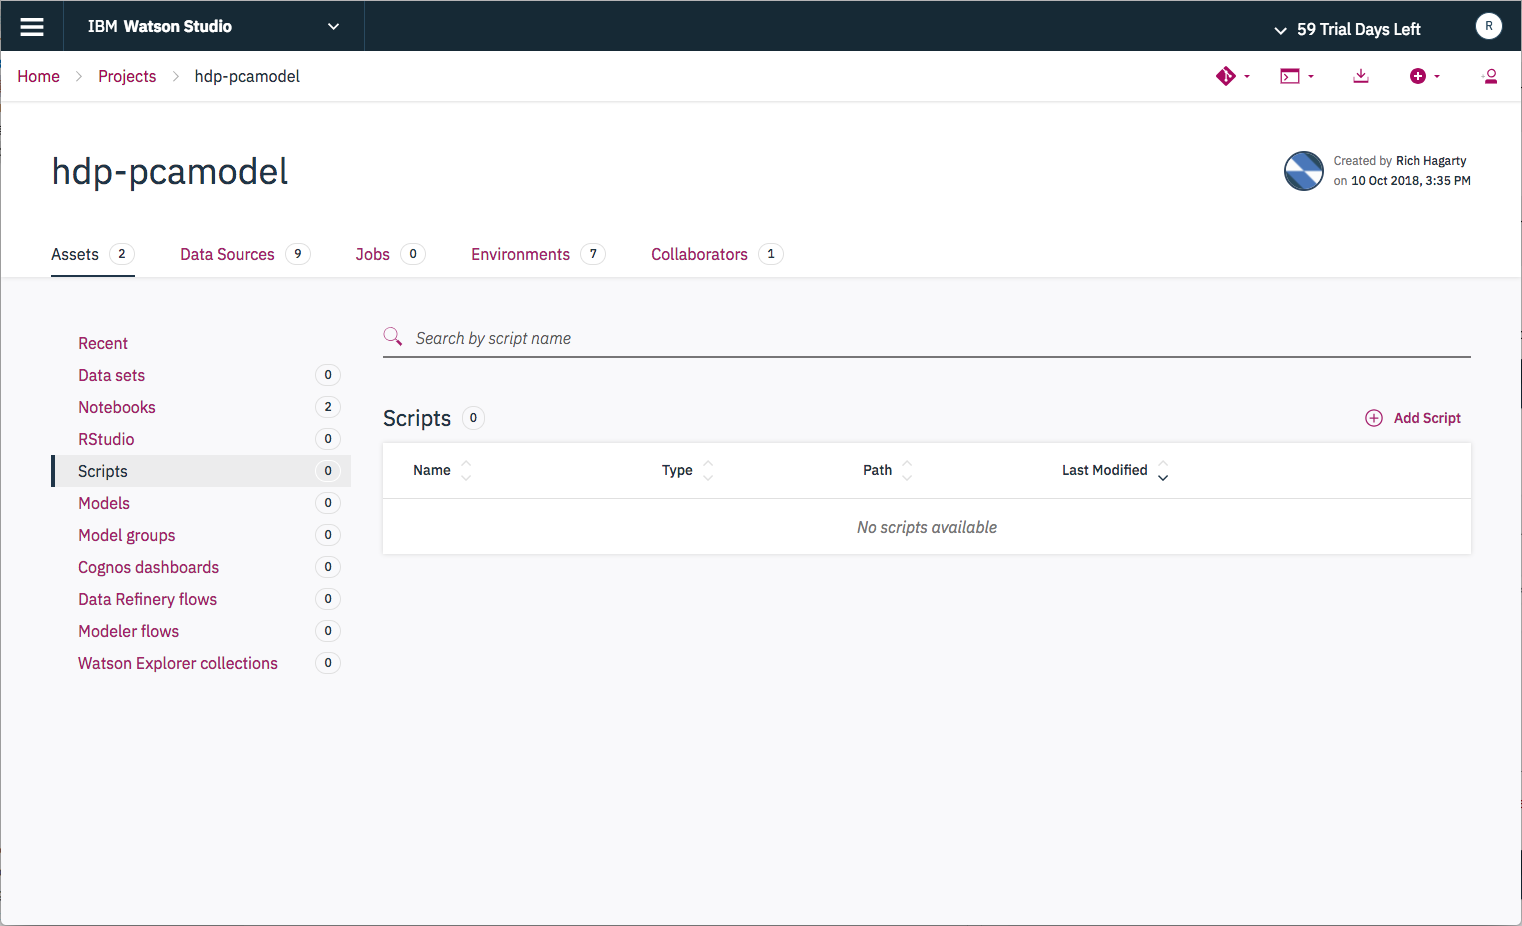This screenshot has height=926, width=1522.
Task: Switch to the Collaborators tab
Action: coord(717,254)
